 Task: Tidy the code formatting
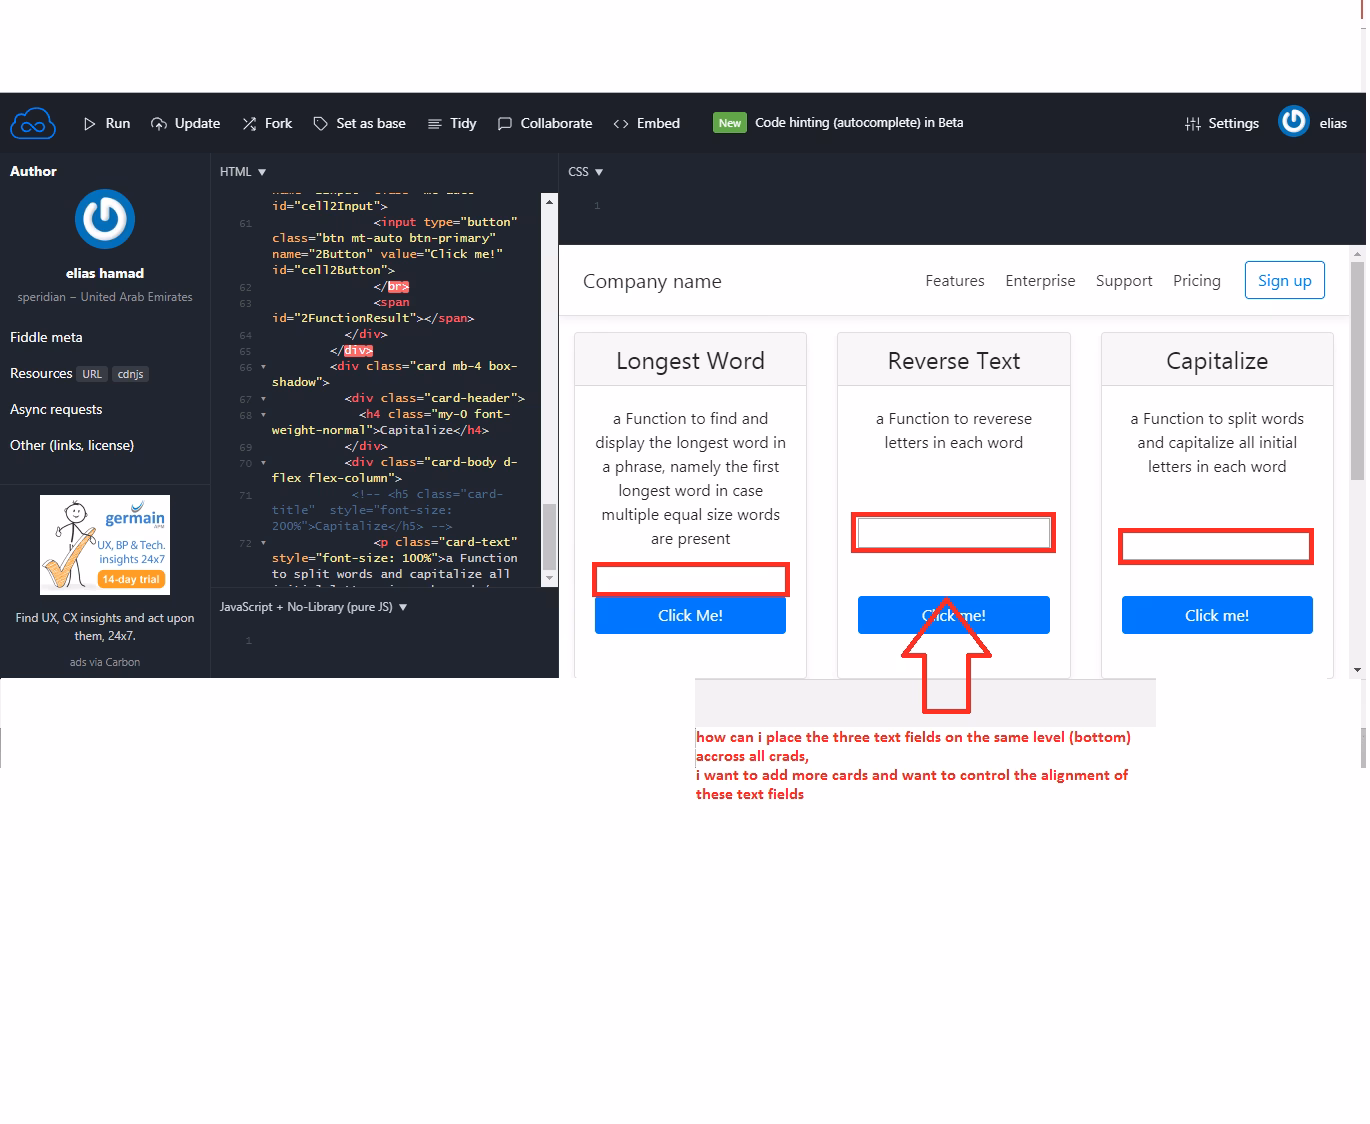pos(451,123)
